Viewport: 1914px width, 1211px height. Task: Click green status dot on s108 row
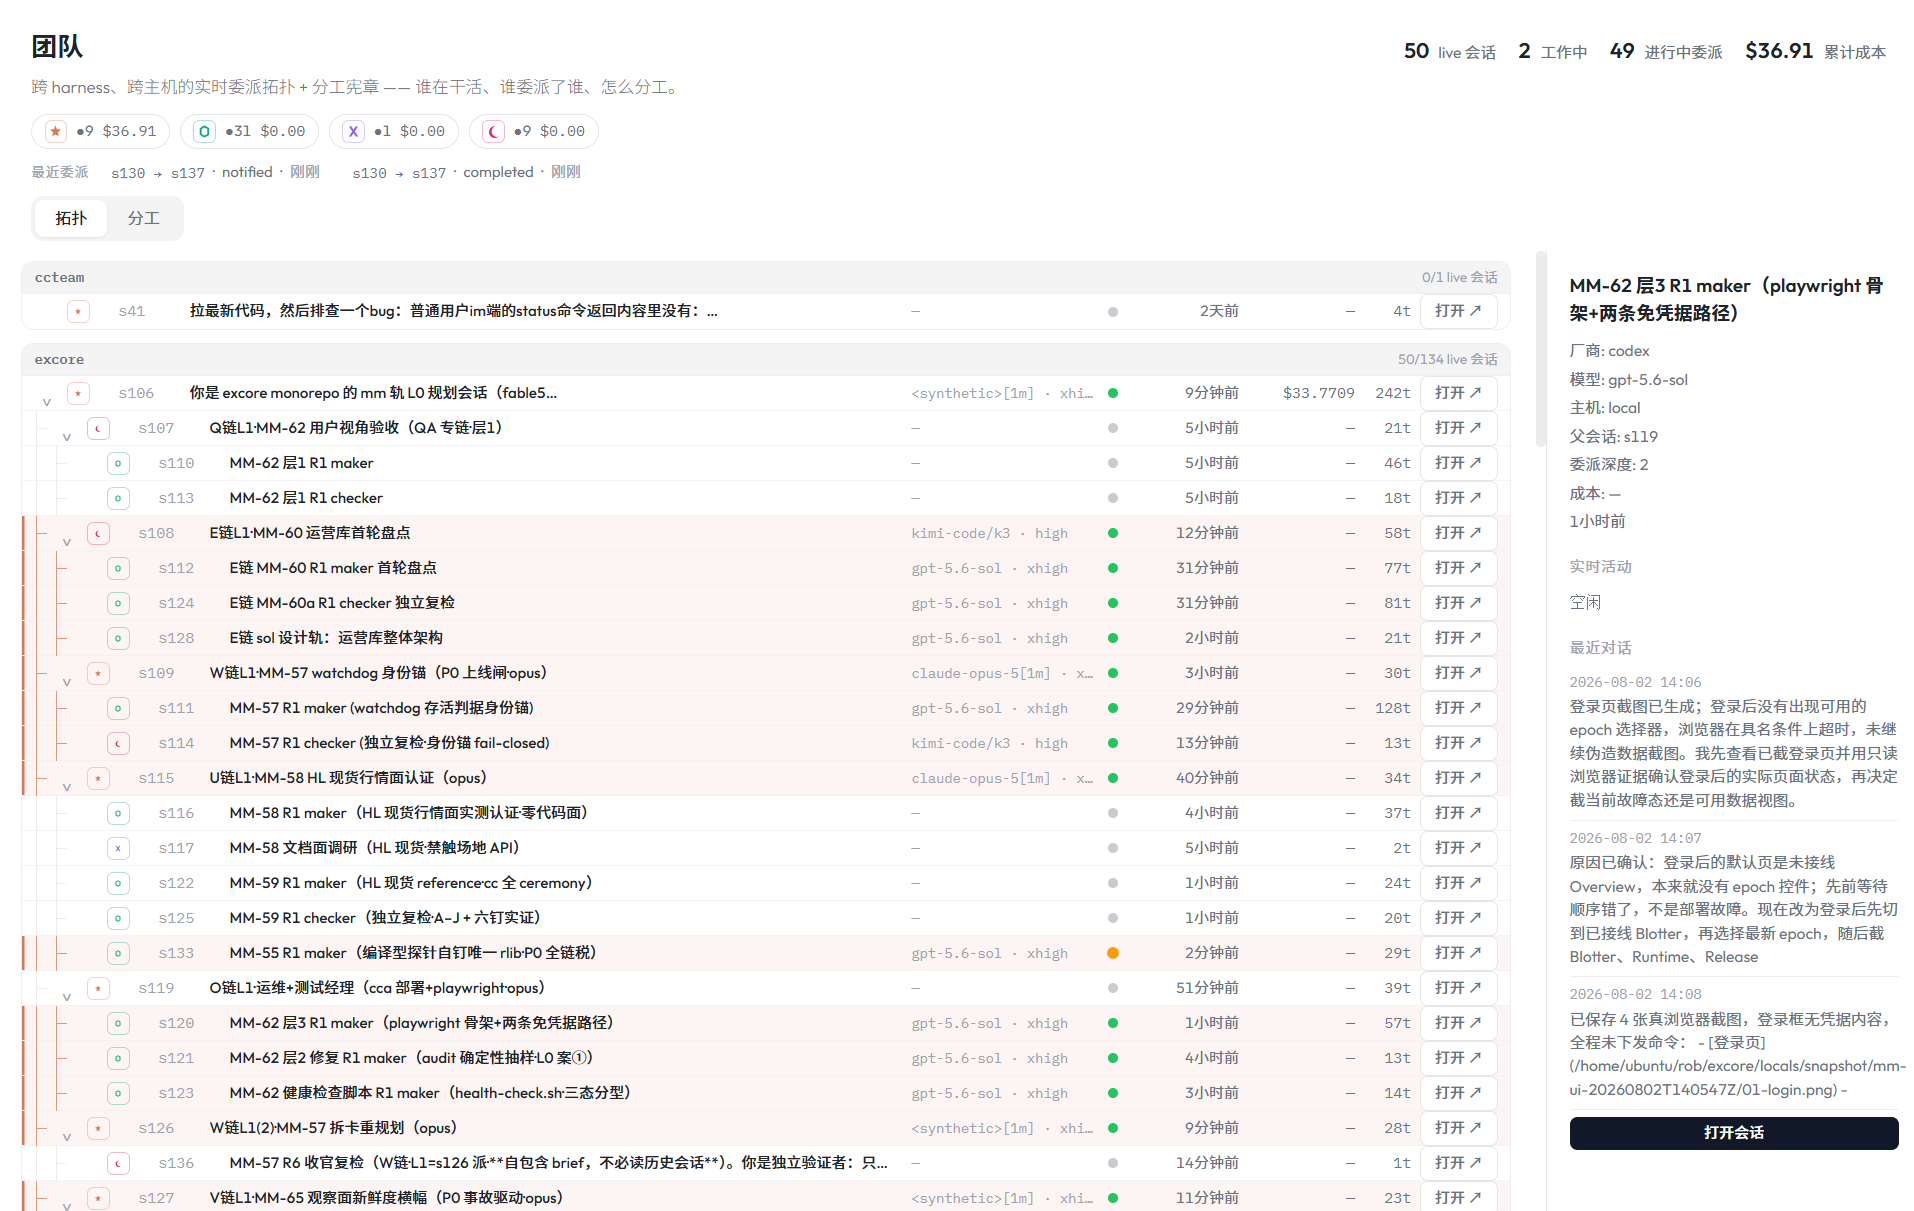[x=1113, y=533]
